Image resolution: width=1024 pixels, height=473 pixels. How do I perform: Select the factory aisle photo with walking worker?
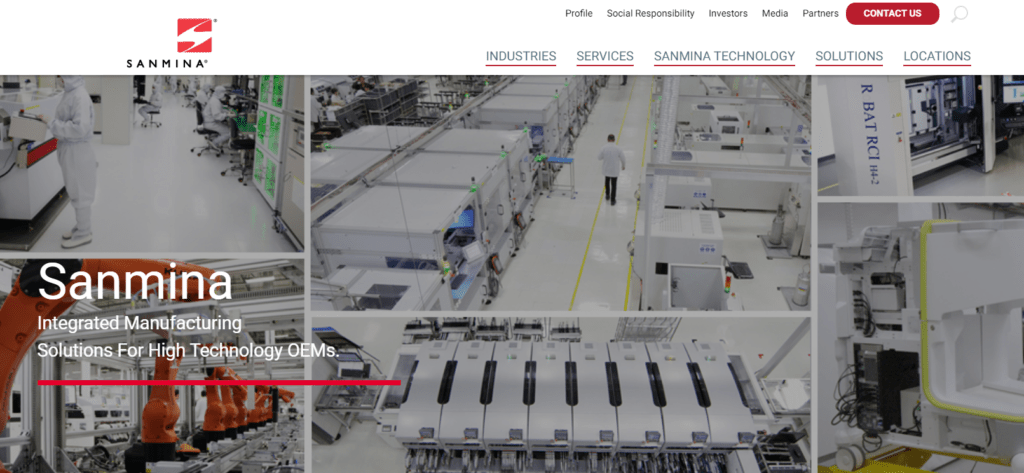coord(560,190)
